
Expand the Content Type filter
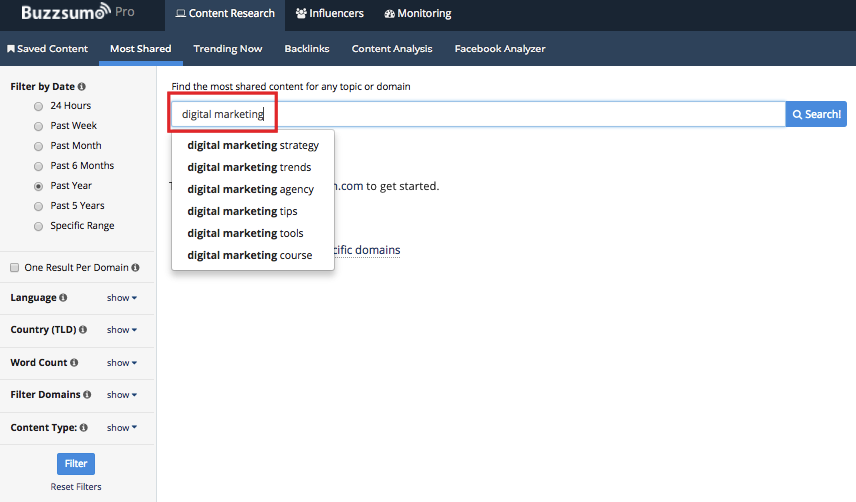pyautogui.click(x=122, y=428)
